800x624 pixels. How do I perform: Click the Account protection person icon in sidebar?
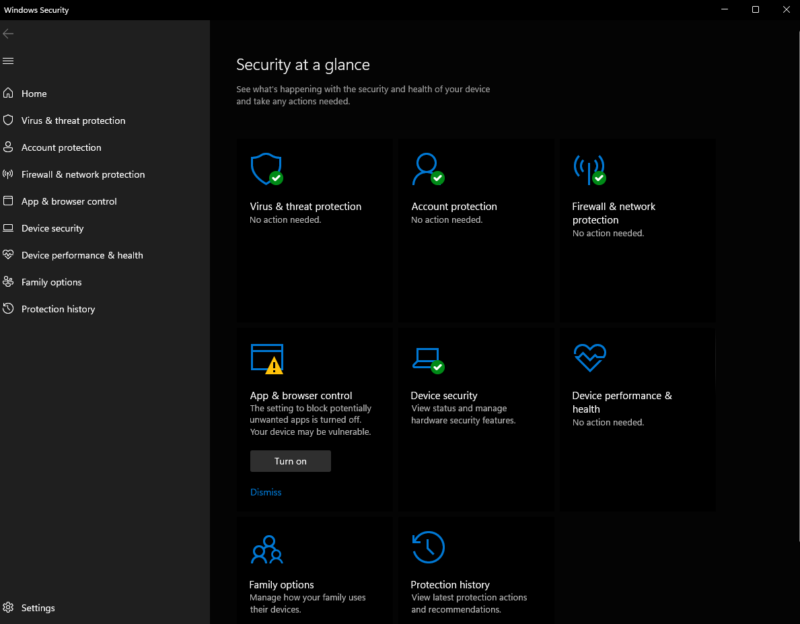click(x=8, y=147)
